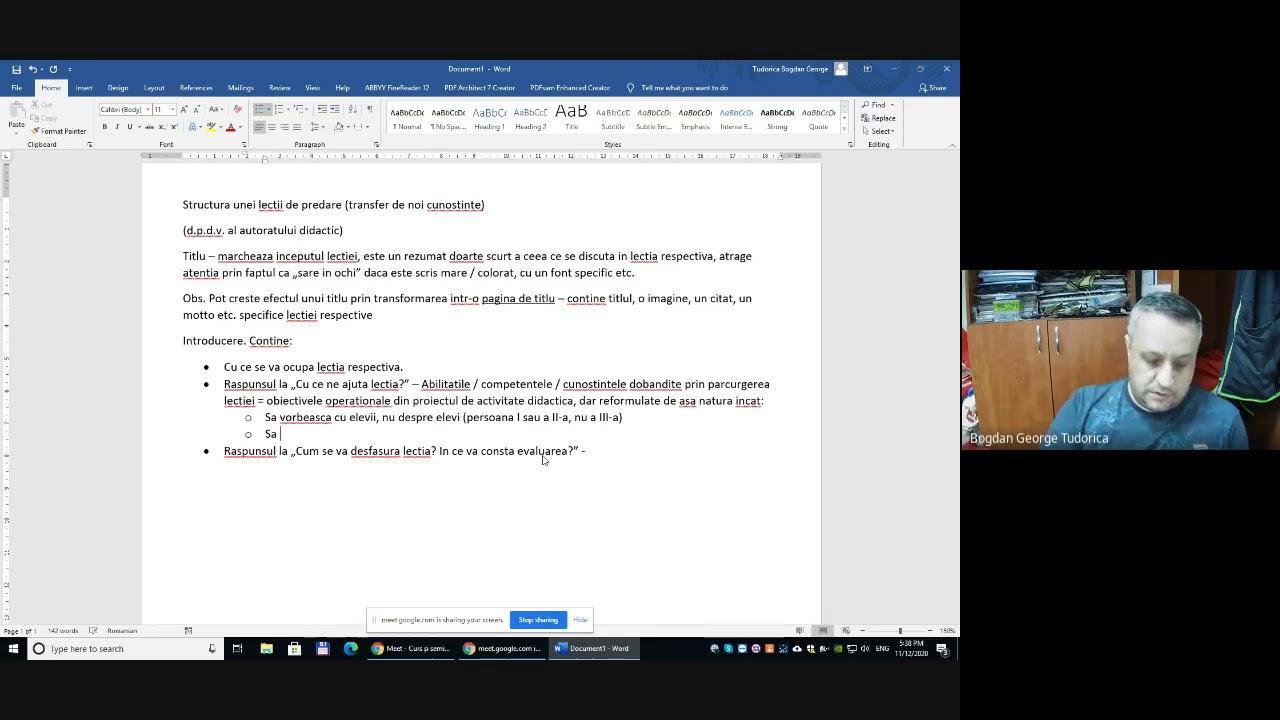
Task: Toggle bullet list formatting
Action: coord(259,109)
